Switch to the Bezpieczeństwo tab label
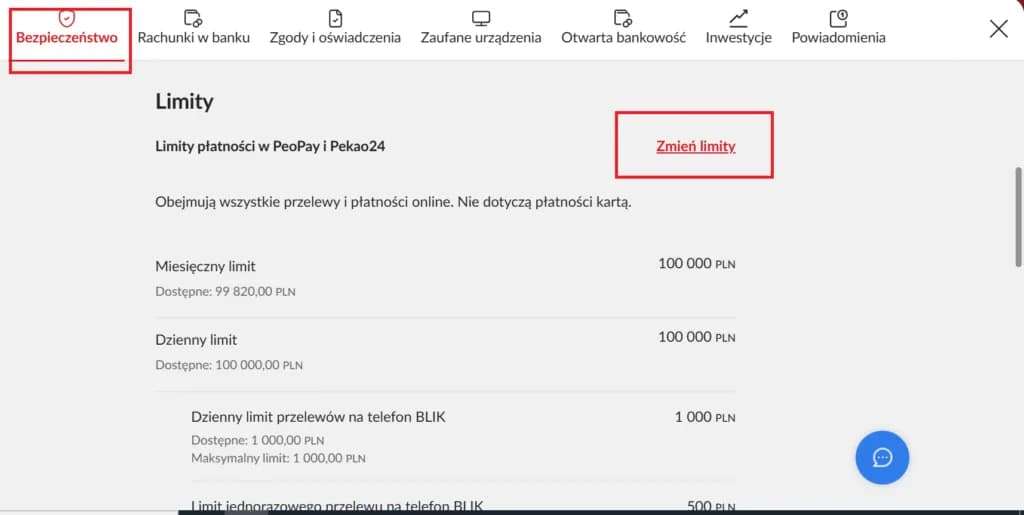 pyautogui.click(x=67, y=38)
